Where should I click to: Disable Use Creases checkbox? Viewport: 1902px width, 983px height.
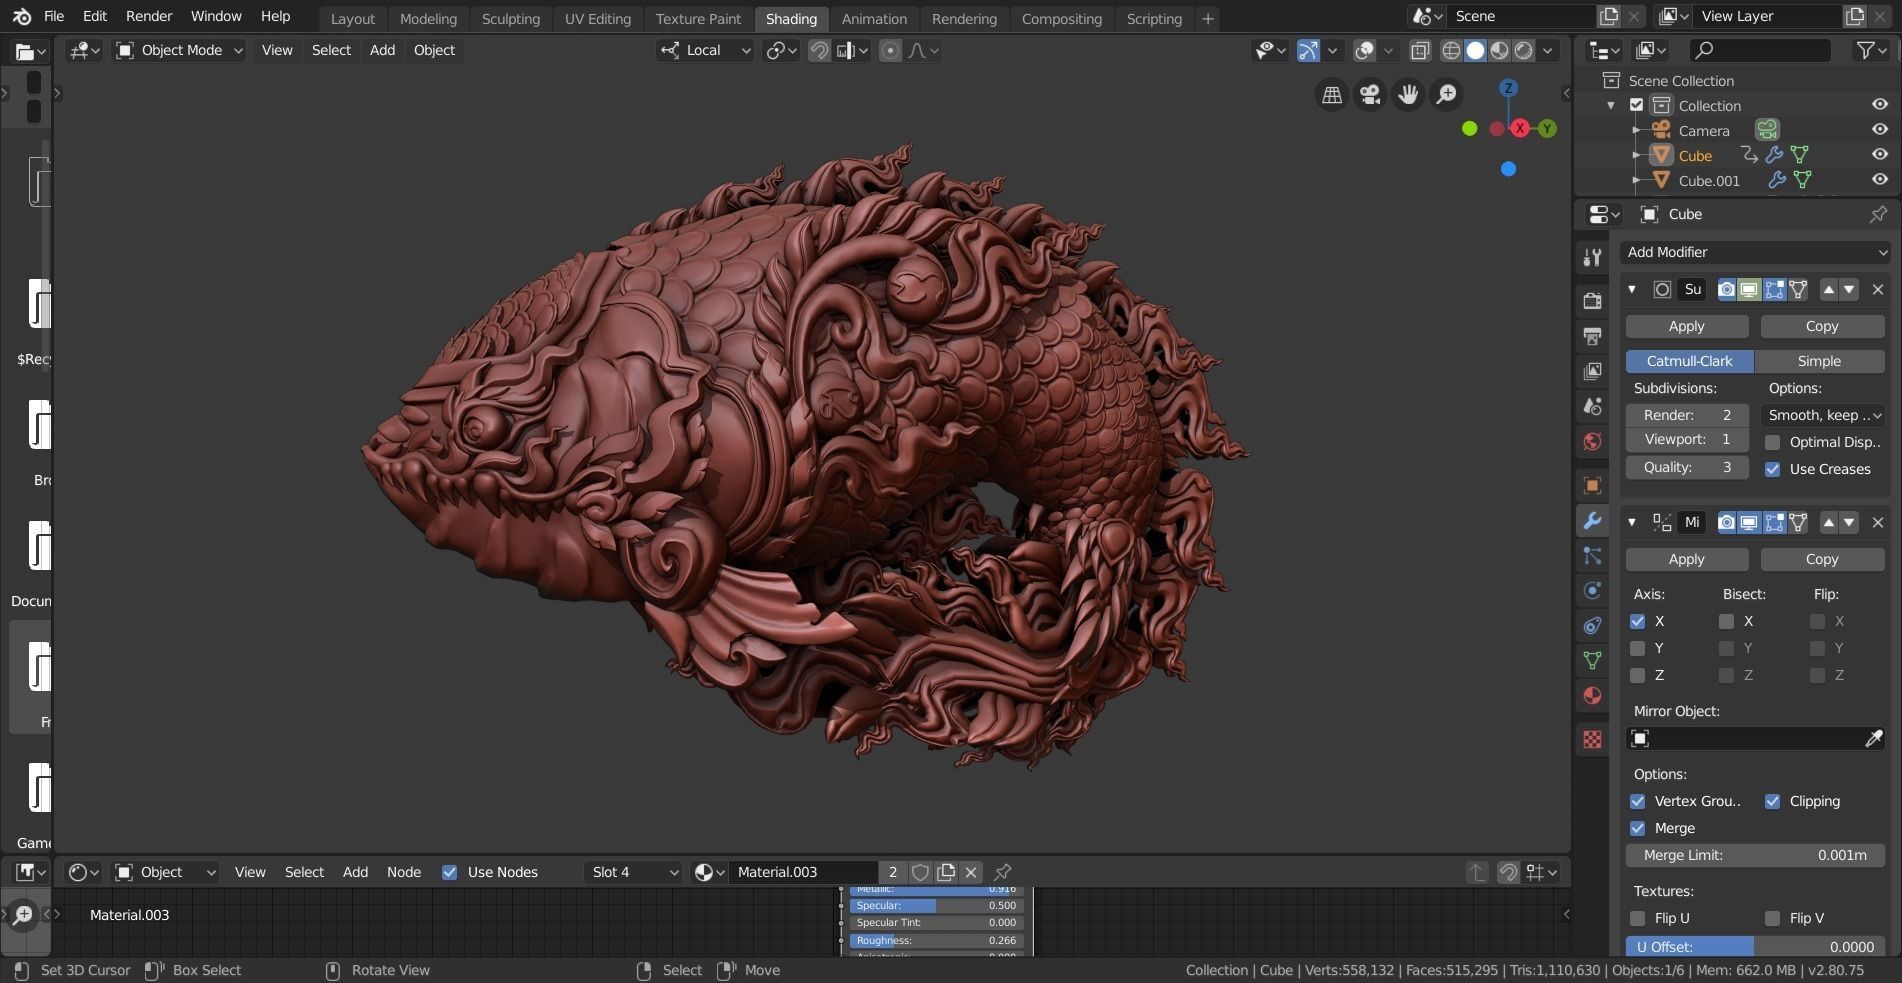(1772, 469)
